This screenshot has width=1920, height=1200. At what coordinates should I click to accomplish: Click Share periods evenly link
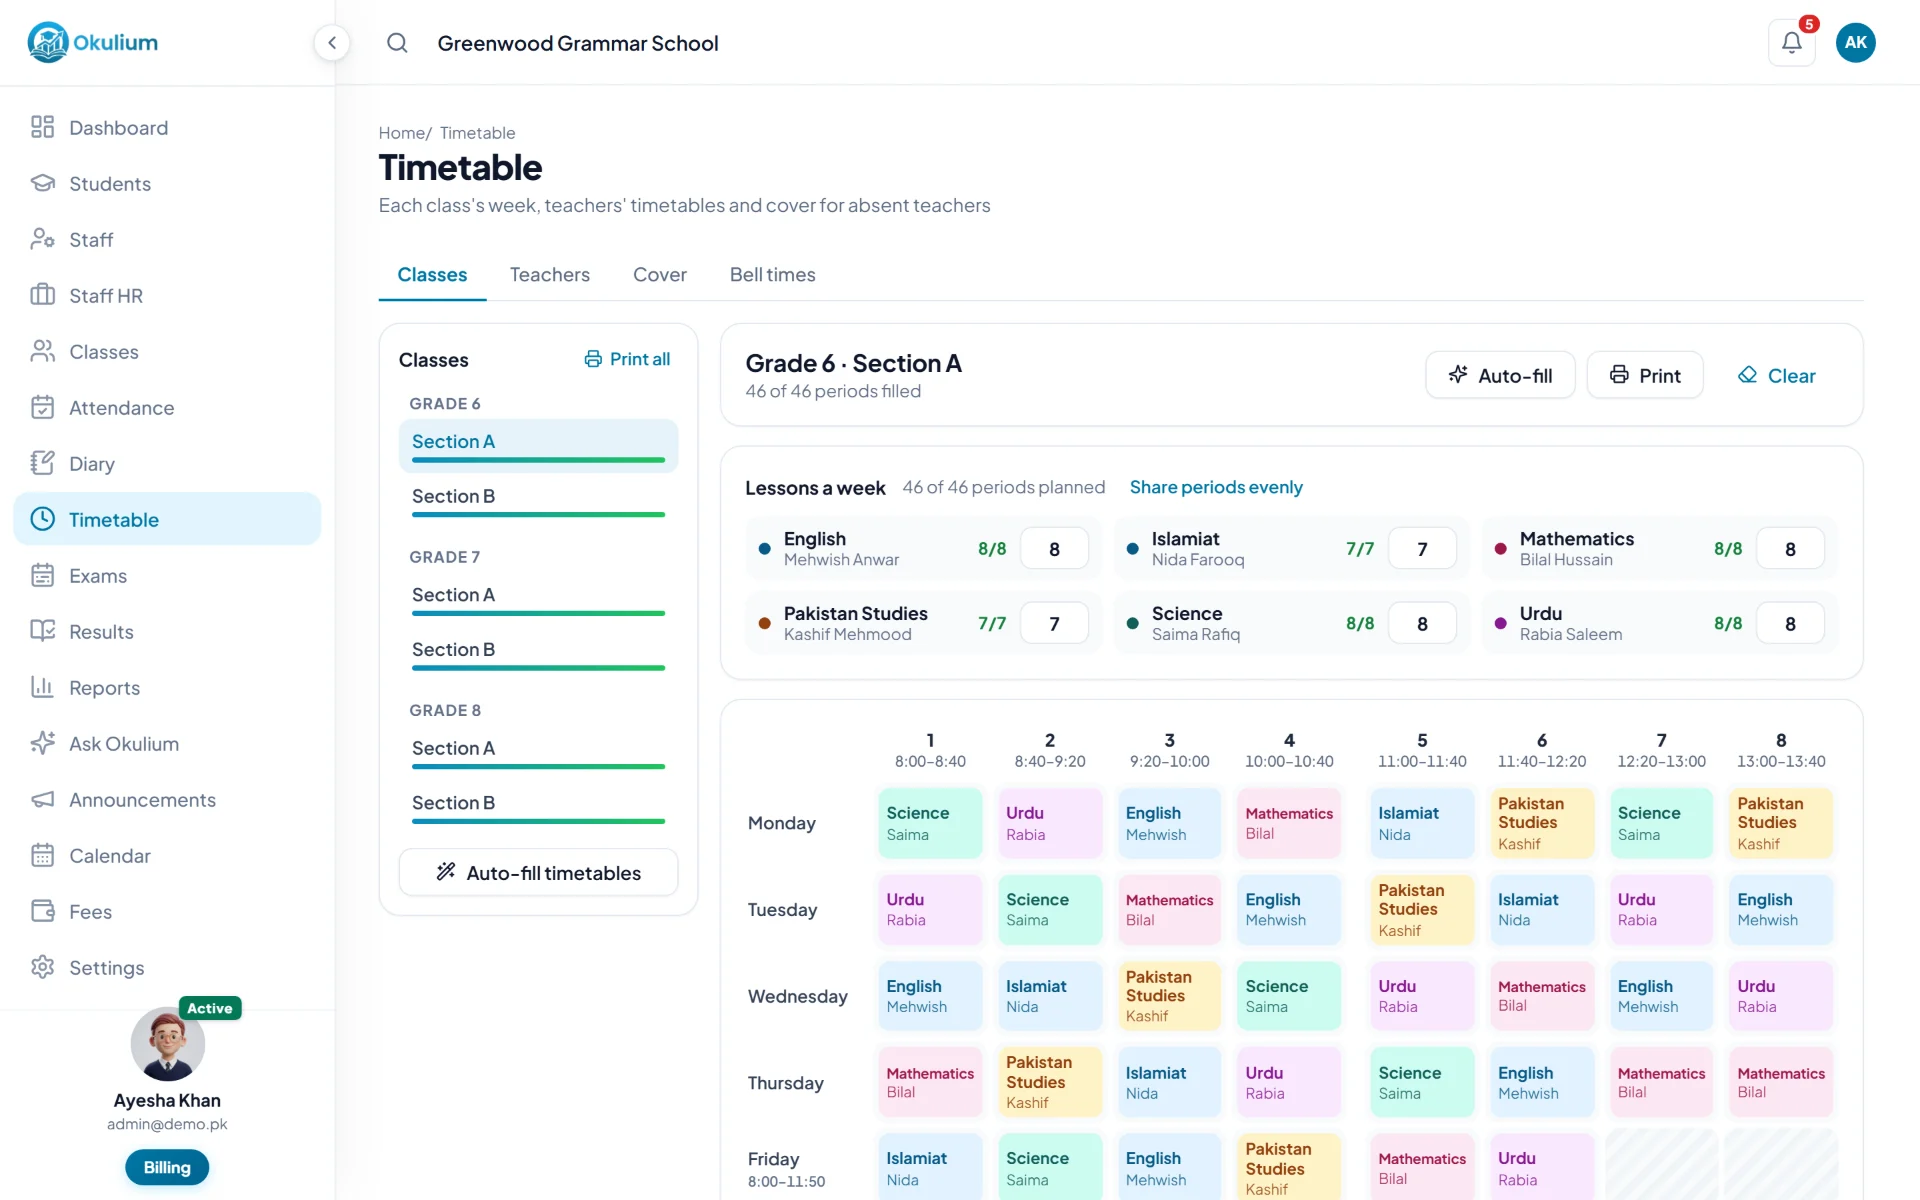click(x=1215, y=487)
